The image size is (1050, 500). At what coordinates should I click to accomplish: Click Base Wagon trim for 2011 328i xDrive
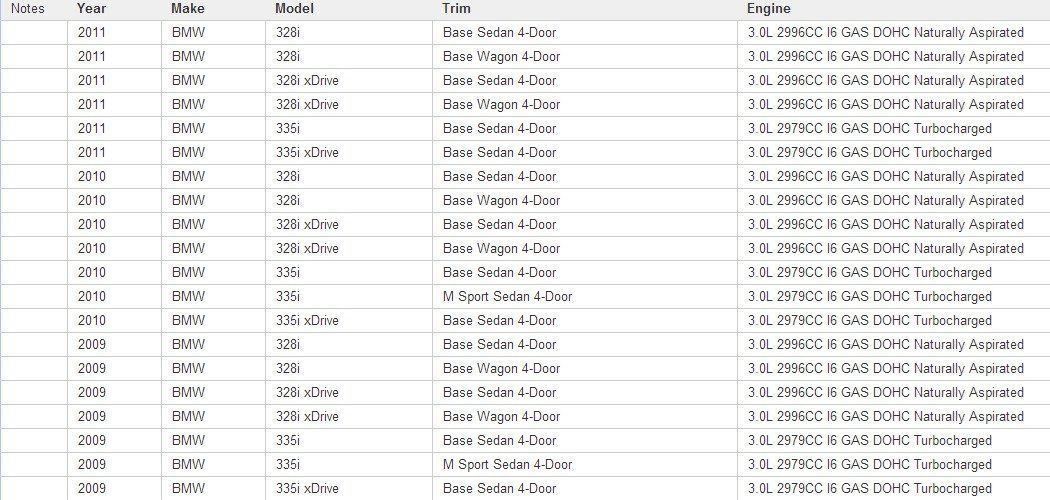[501, 105]
